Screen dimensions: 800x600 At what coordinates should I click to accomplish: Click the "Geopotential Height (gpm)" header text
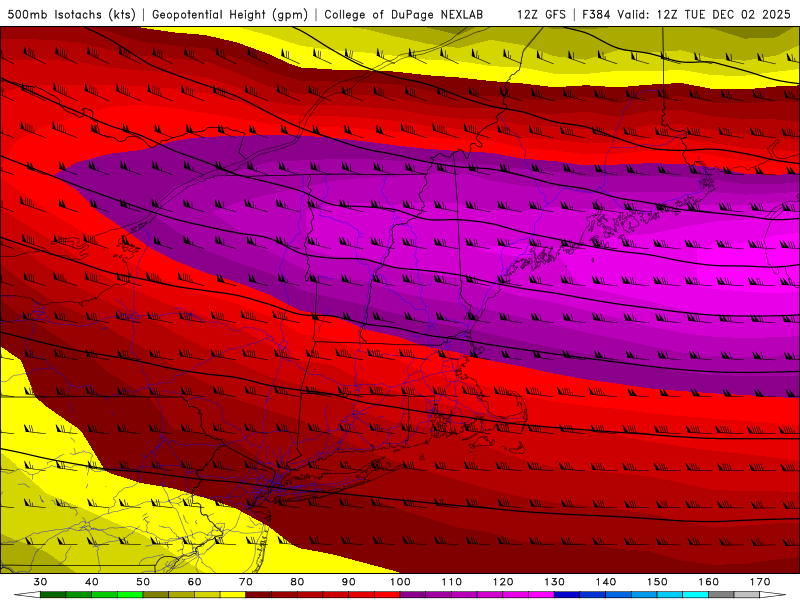click(x=230, y=14)
